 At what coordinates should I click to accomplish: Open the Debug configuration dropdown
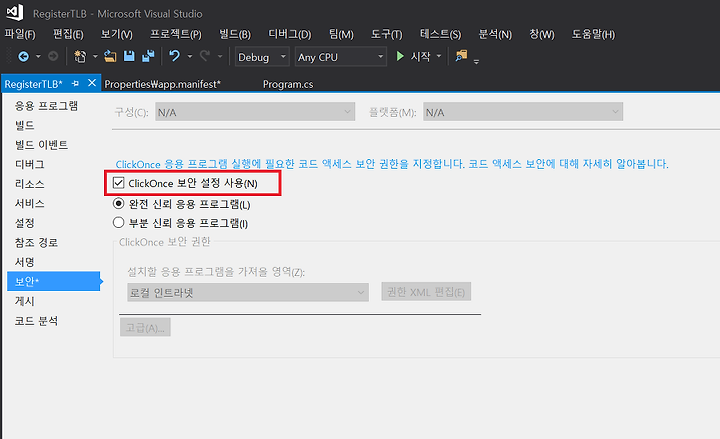click(262, 57)
